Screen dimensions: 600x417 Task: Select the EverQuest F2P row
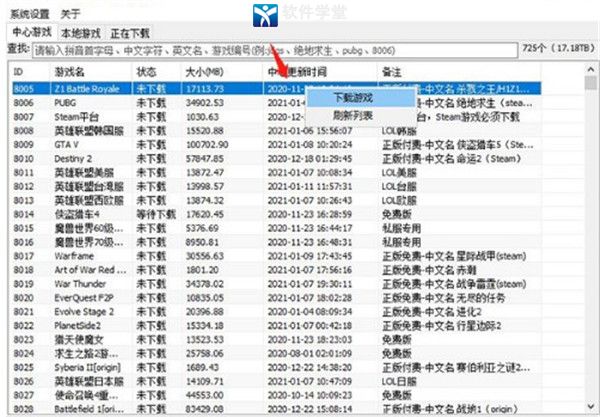(276, 298)
